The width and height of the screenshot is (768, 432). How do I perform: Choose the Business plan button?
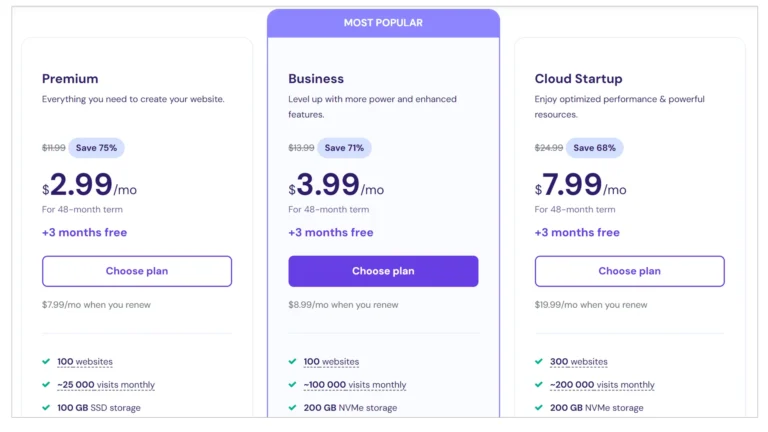point(383,271)
